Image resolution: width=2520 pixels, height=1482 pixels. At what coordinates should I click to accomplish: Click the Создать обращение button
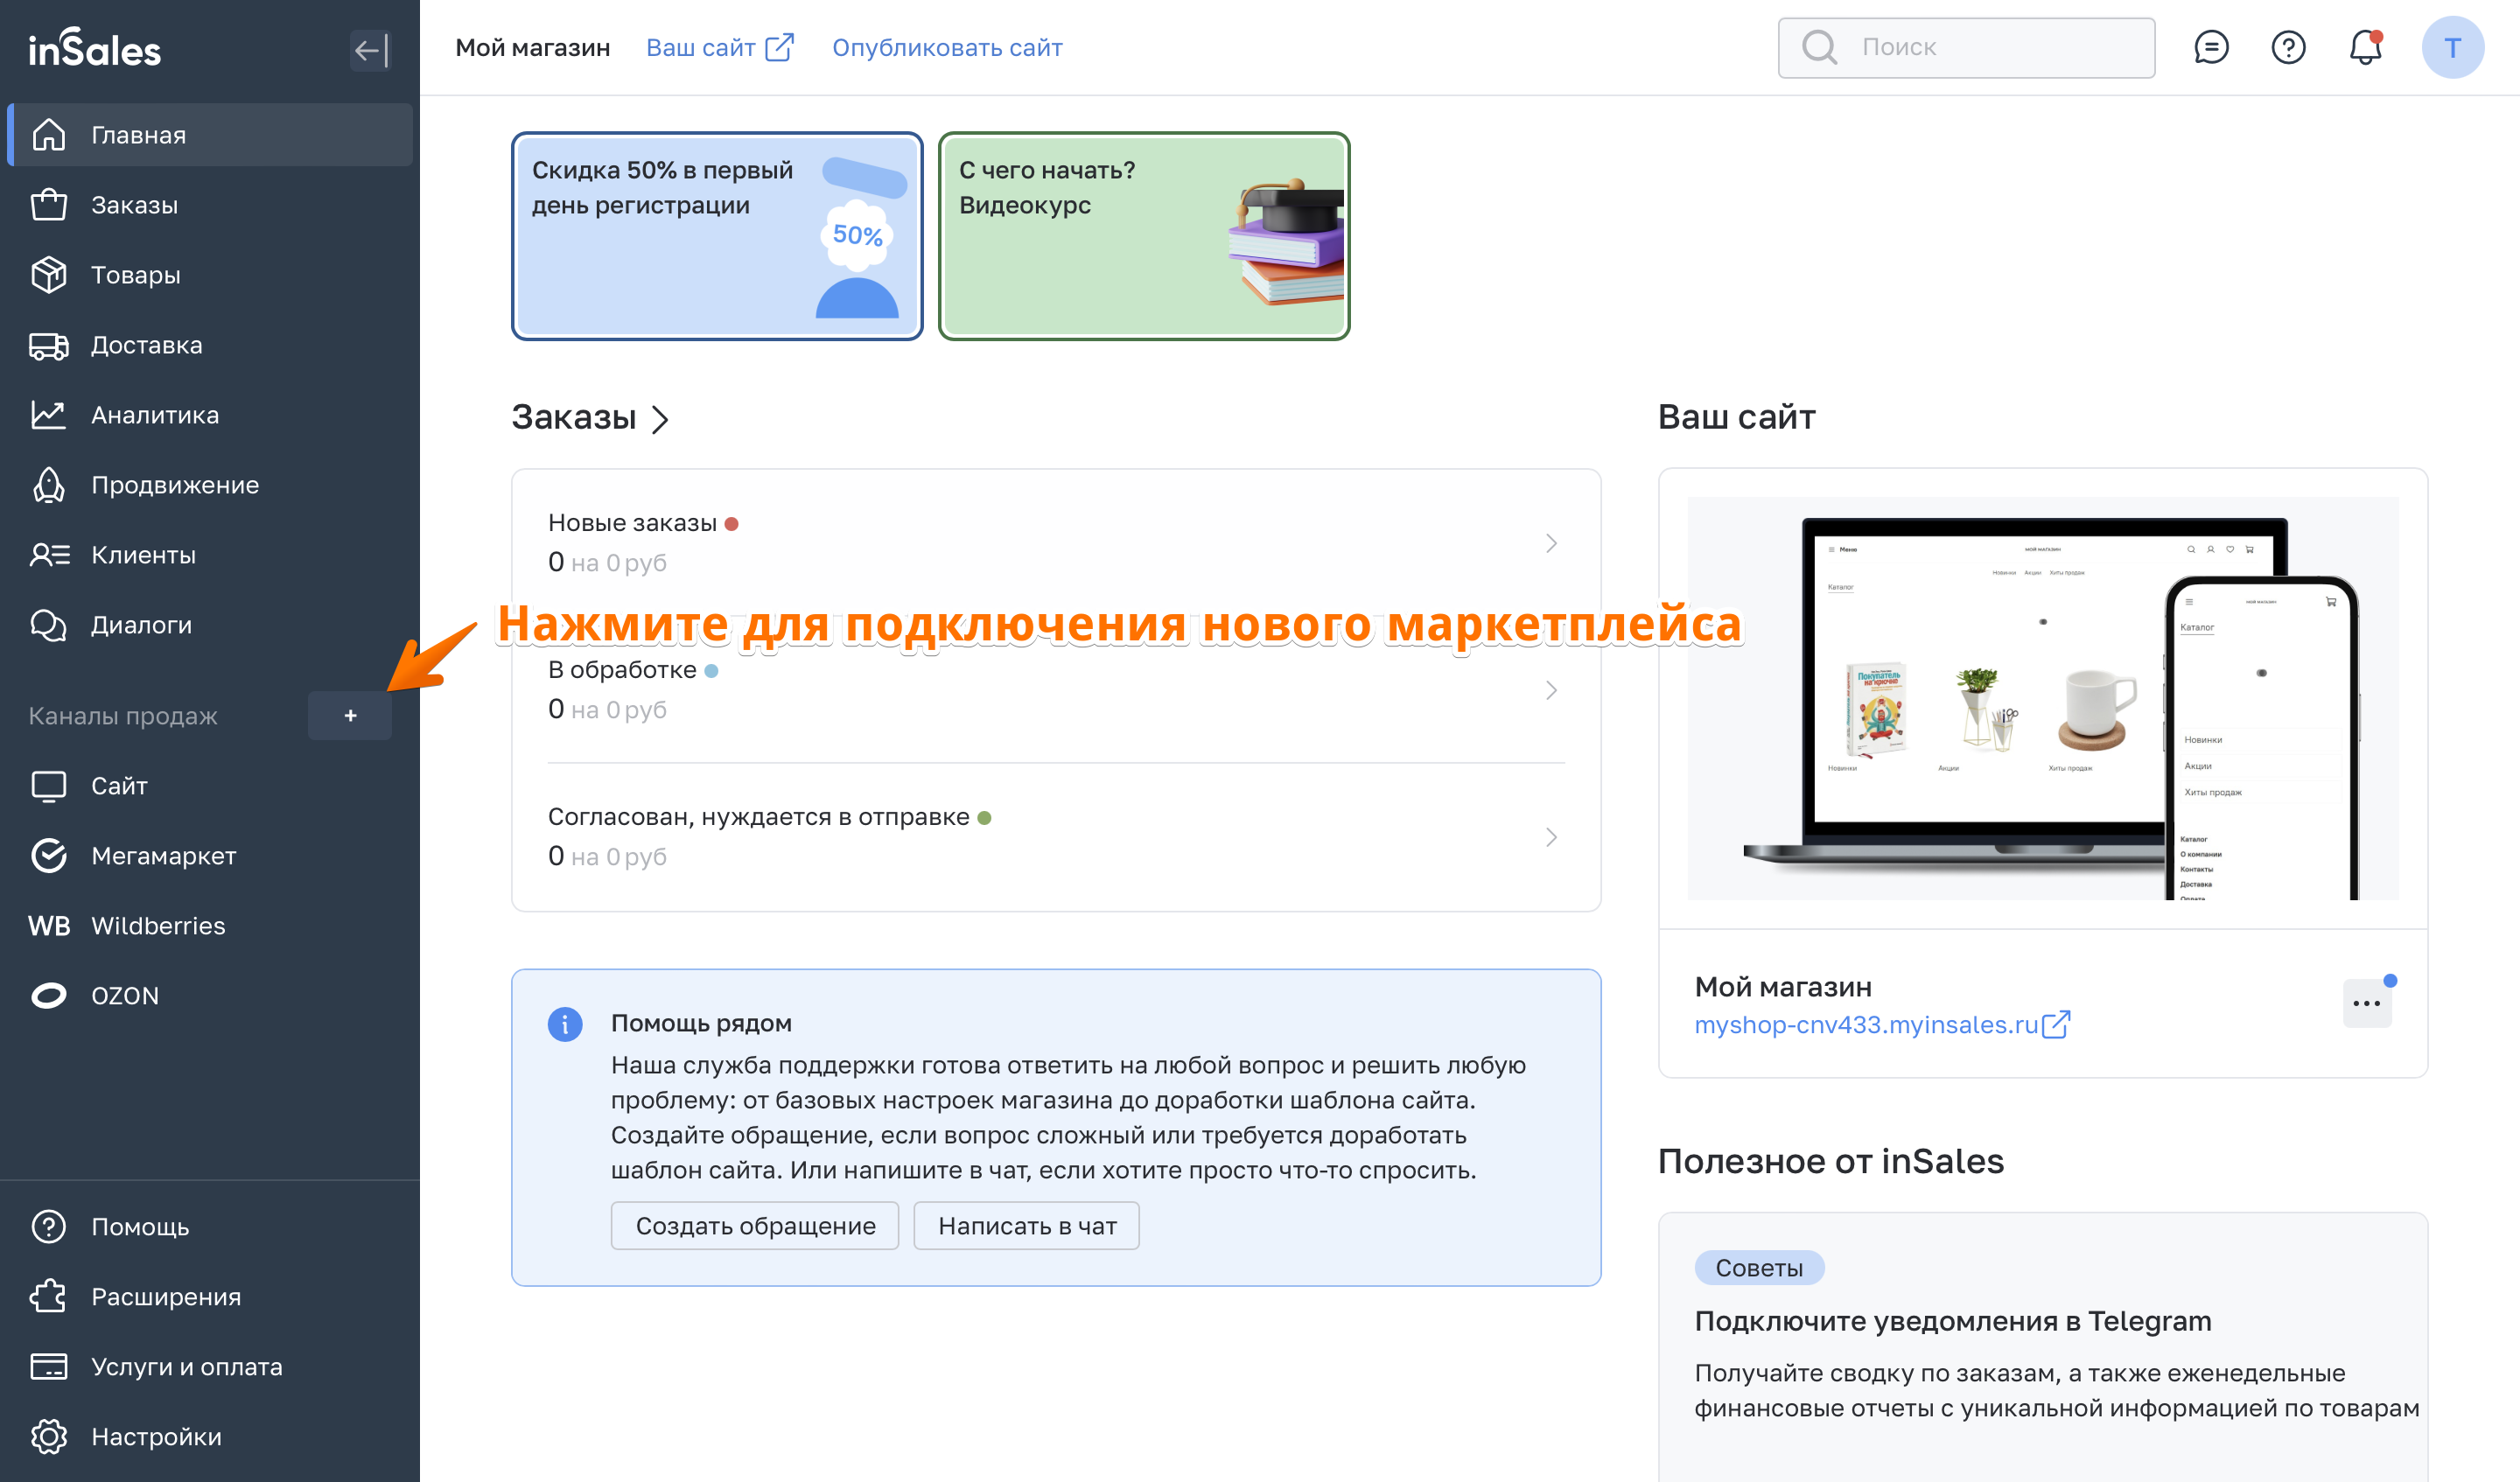click(x=755, y=1225)
